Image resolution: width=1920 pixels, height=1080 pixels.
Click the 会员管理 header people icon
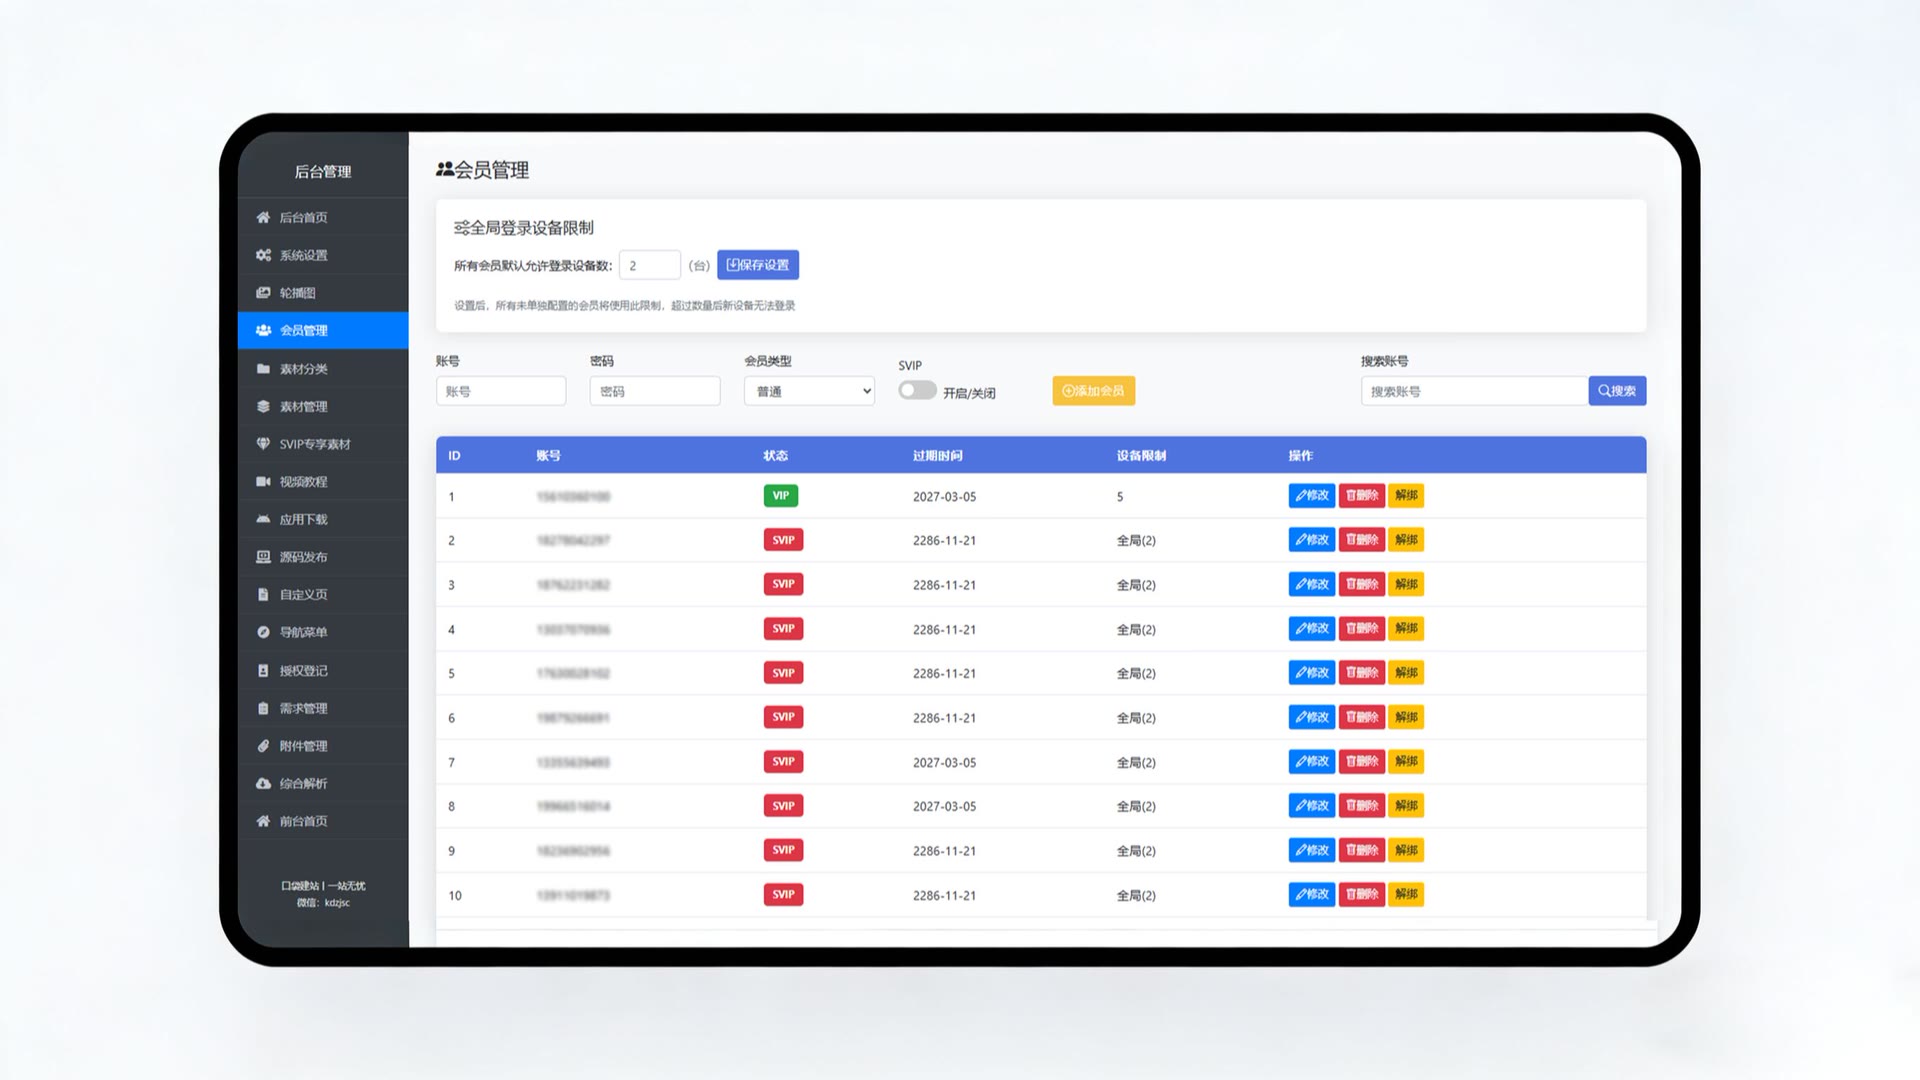point(445,170)
